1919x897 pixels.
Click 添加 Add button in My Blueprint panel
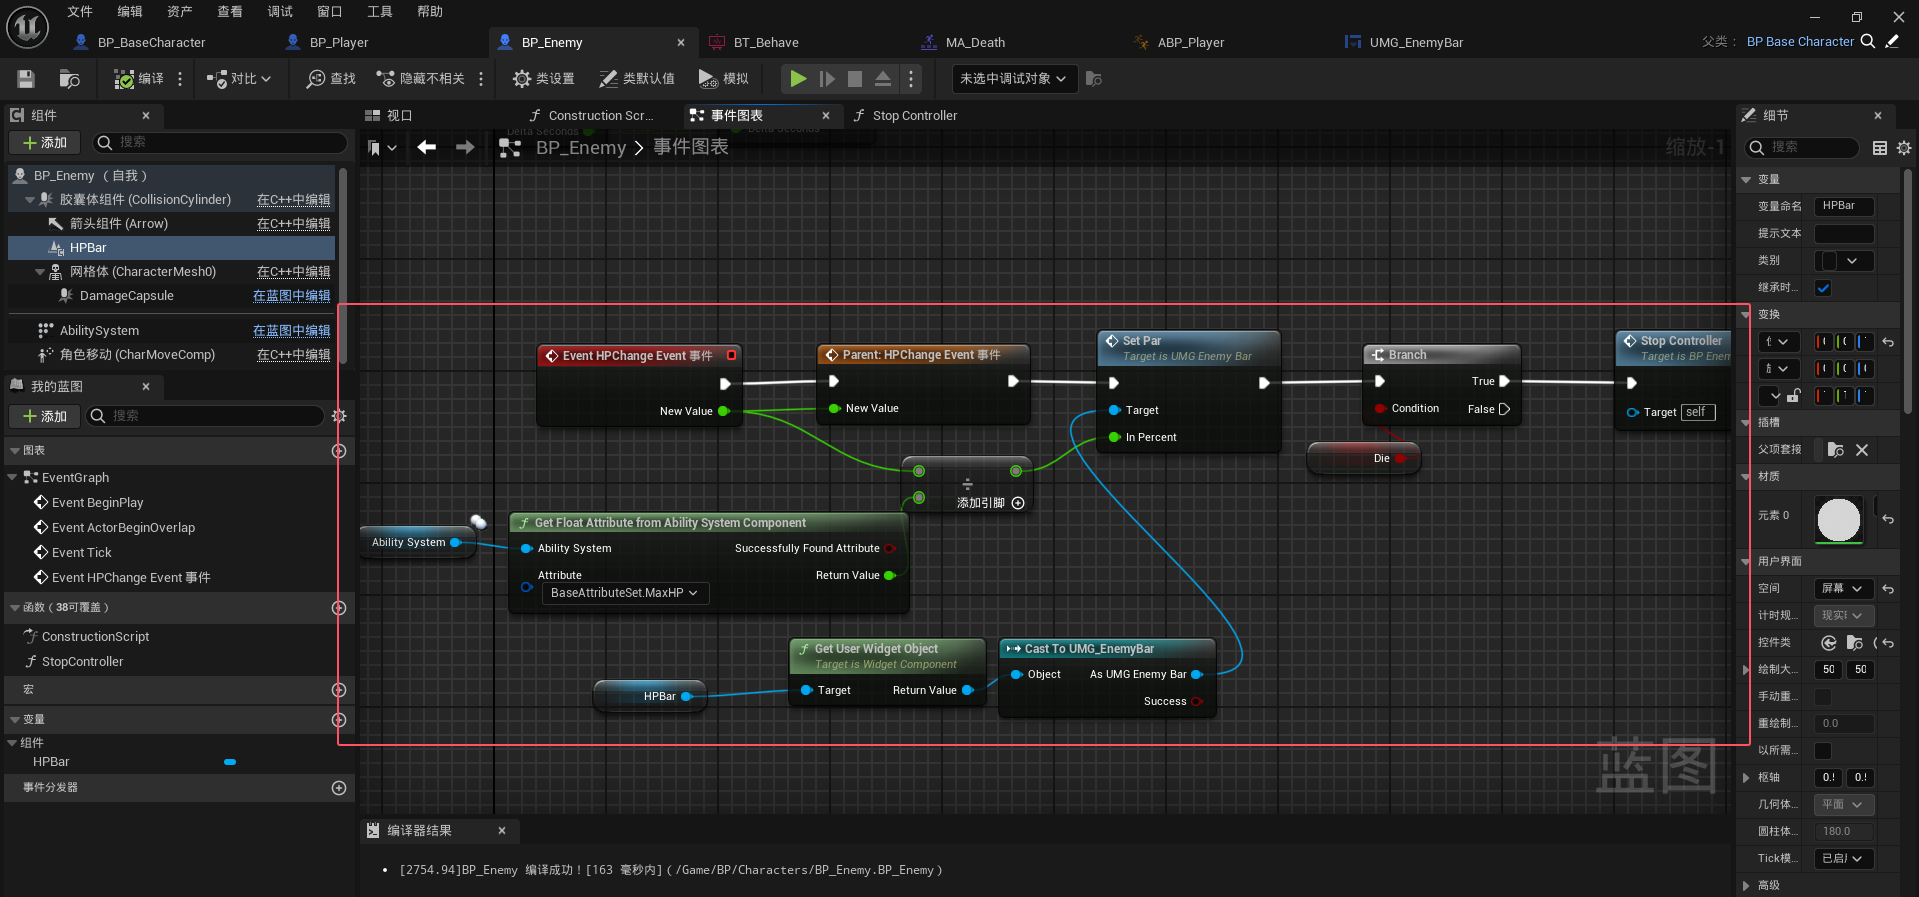tap(45, 416)
